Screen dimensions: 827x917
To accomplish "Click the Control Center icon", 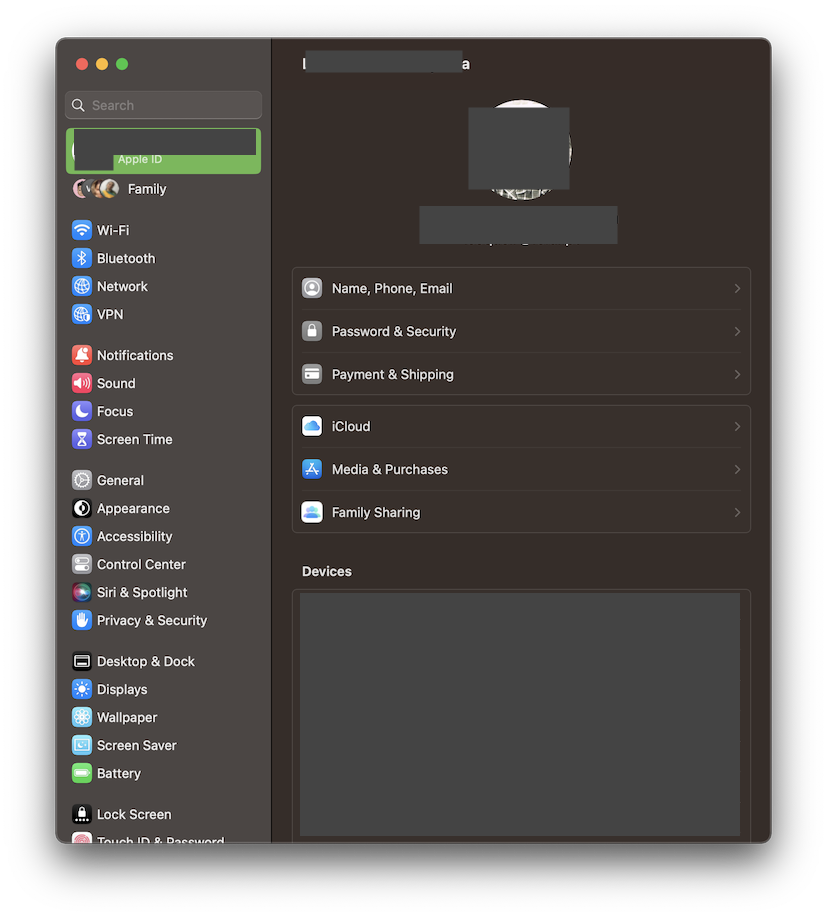I will 82,564.
